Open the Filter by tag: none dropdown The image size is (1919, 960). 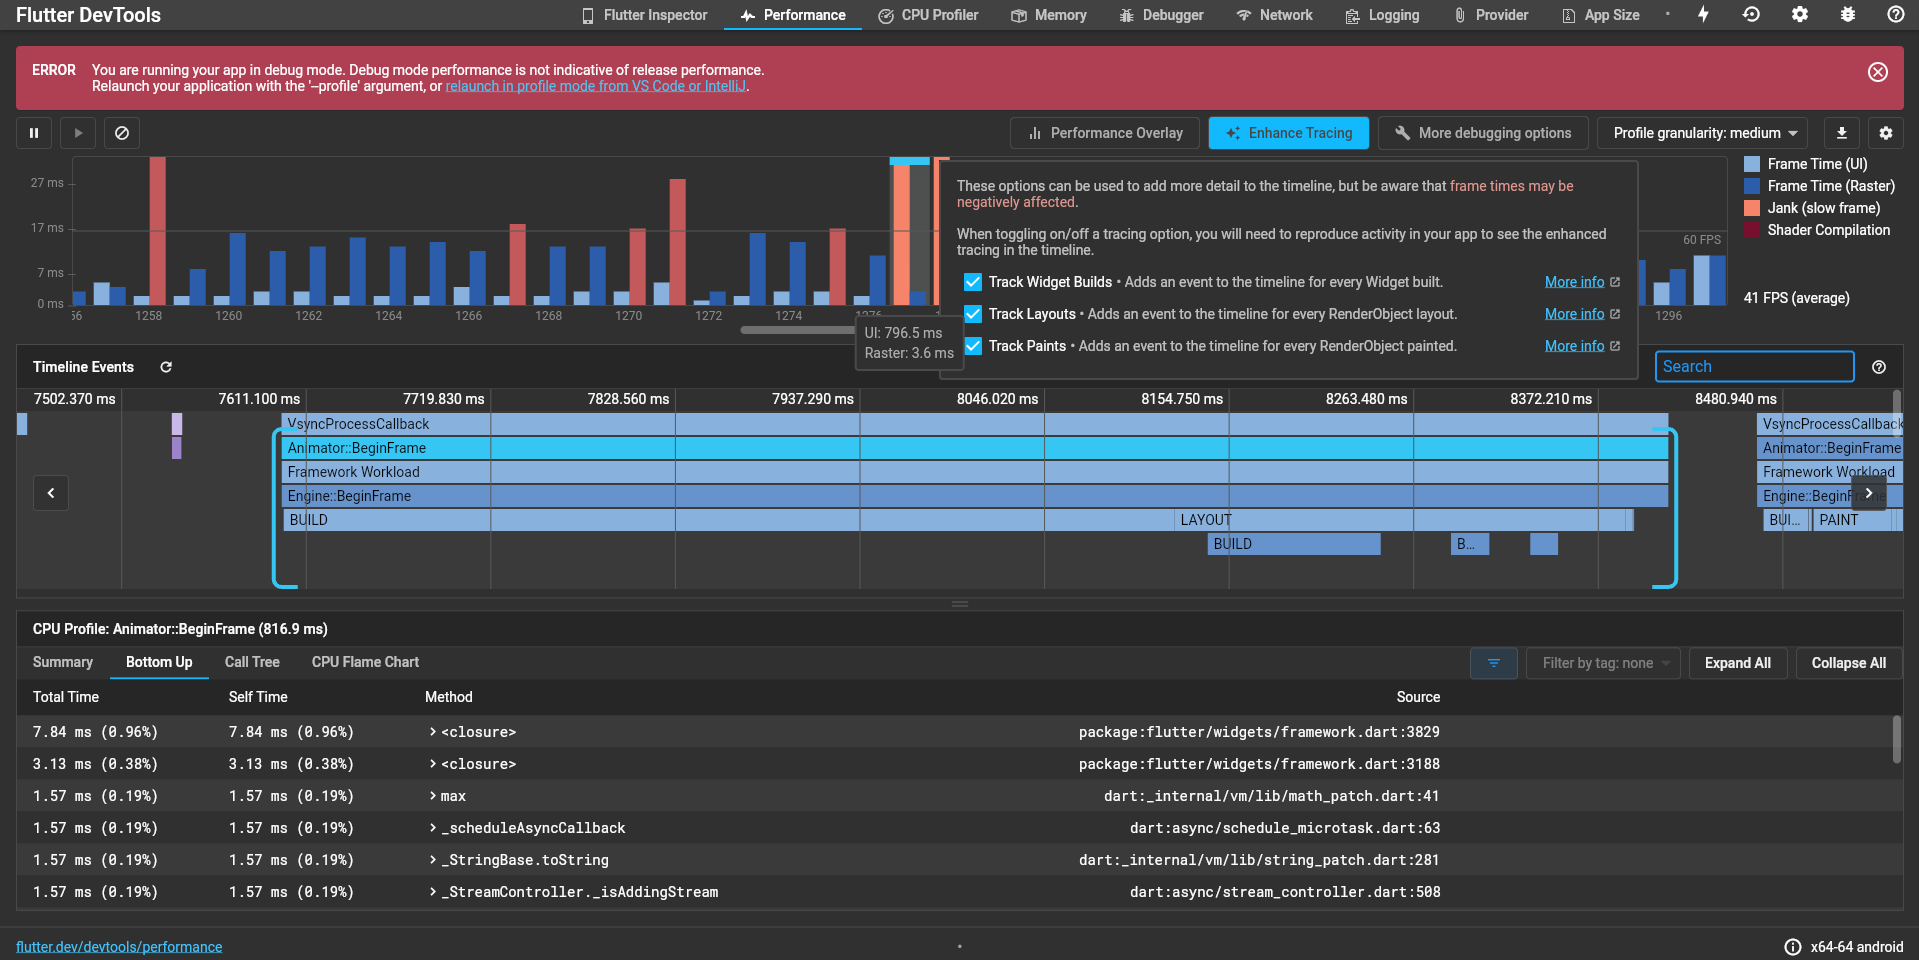point(1602,662)
